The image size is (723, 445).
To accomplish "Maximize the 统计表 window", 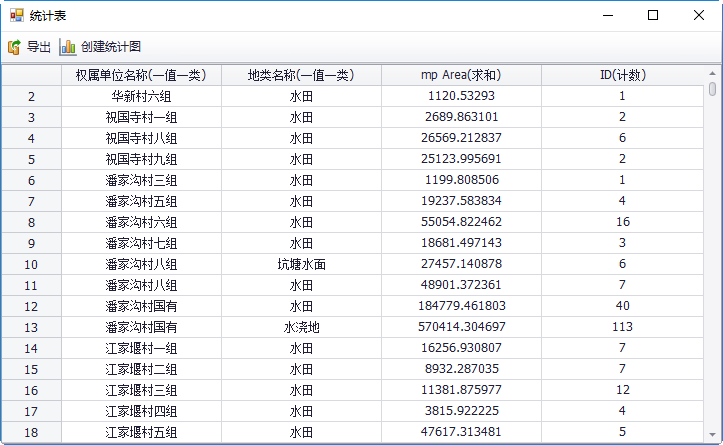I will click(653, 15).
